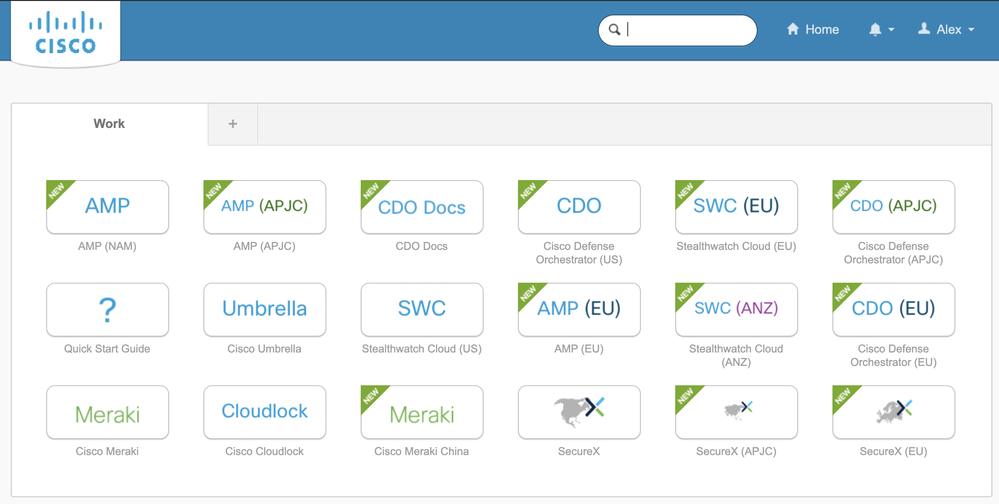Viewport: 999px width, 504px height.
Task: Open the SecureX (EU) map tile
Action: [x=893, y=411]
